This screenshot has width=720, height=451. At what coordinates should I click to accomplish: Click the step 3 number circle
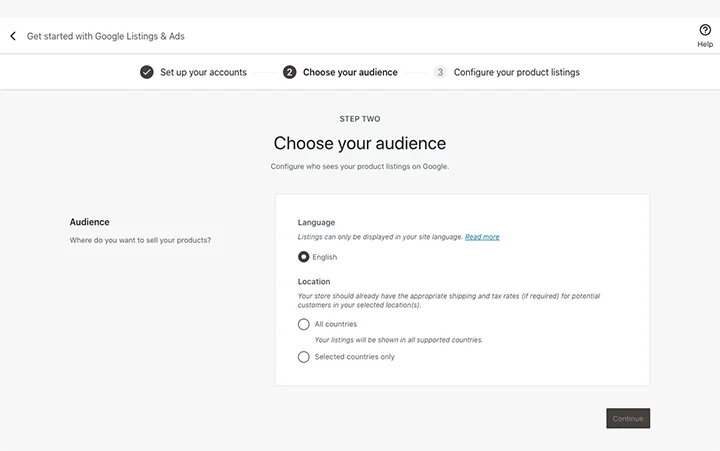[440, 72]
